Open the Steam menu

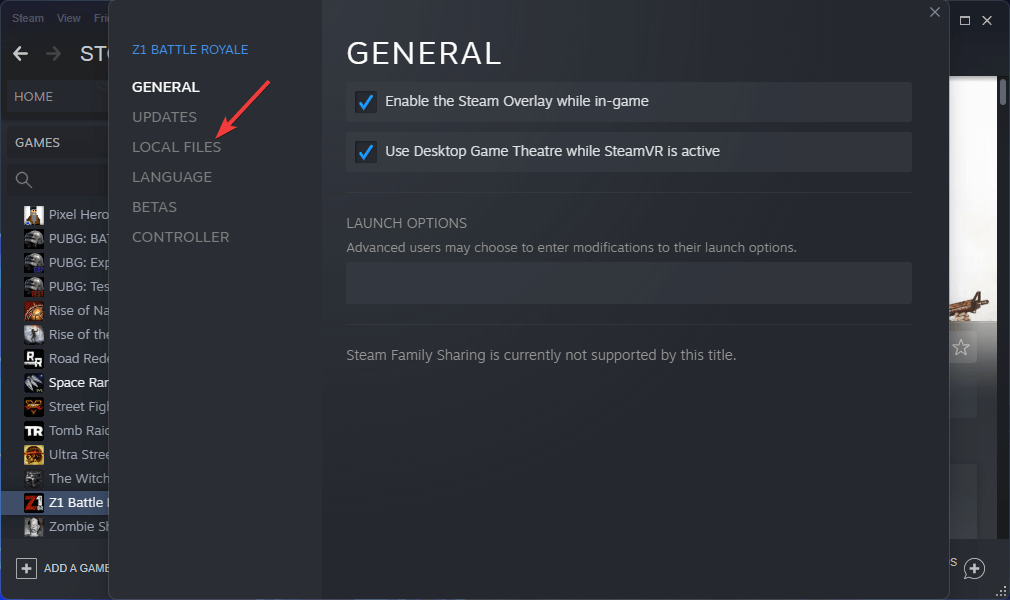pos(28,18)
